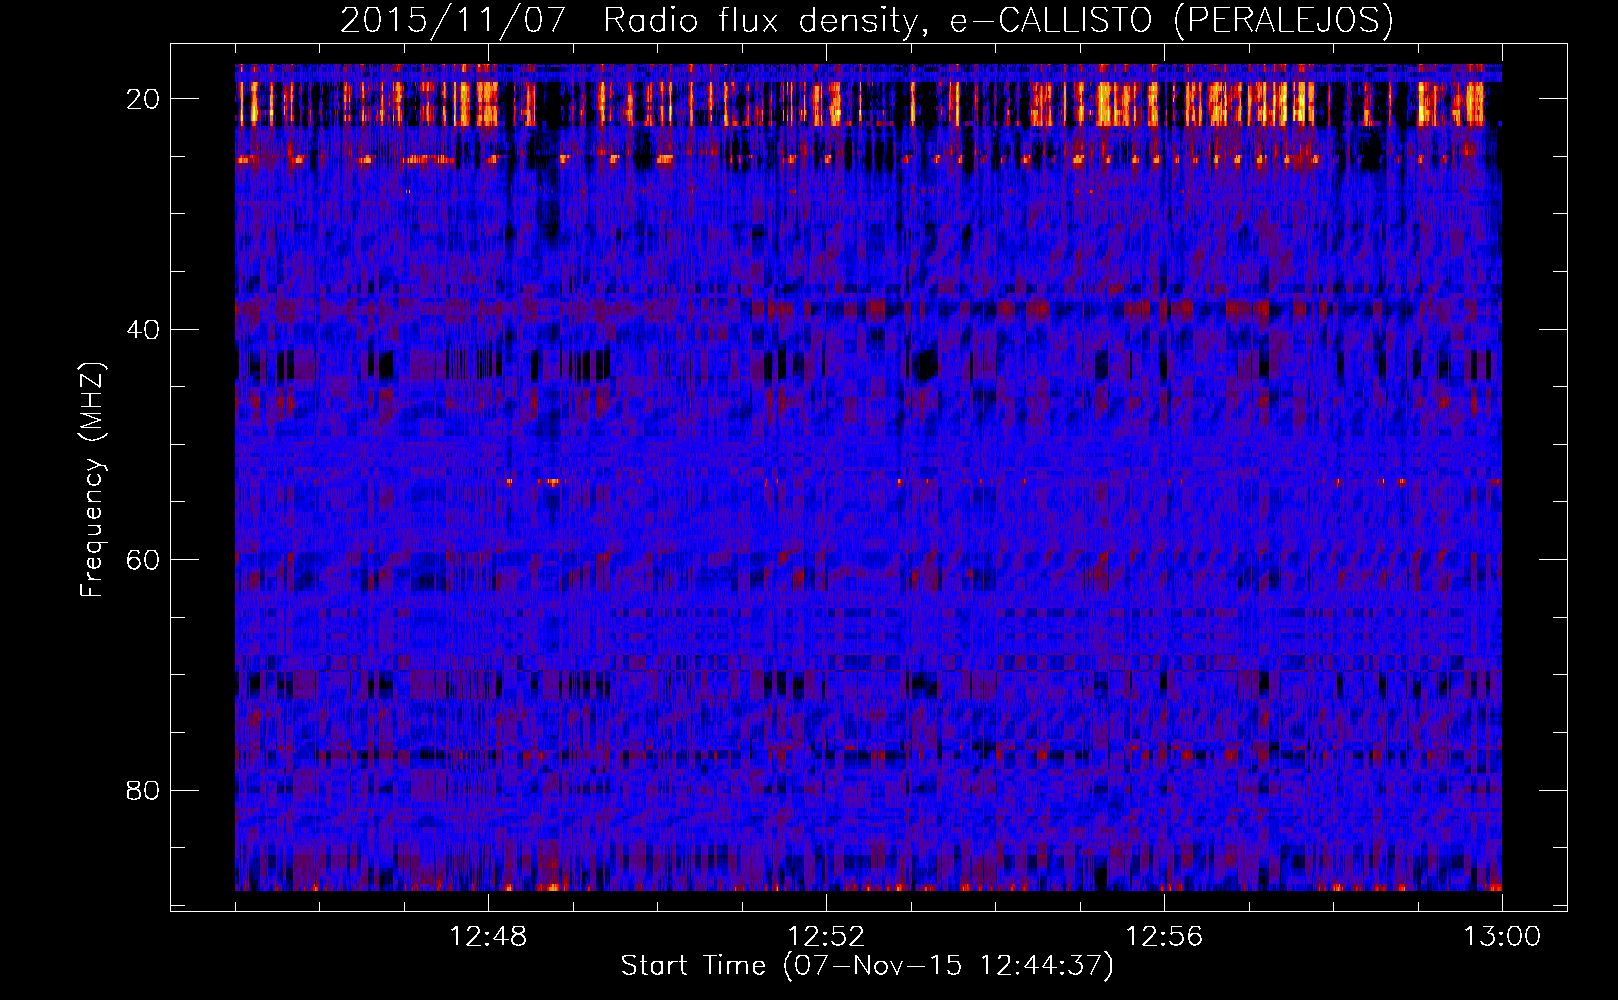Click the 'Start Time (07-Nov-15 12:44:37)' label

pos(867,966)
